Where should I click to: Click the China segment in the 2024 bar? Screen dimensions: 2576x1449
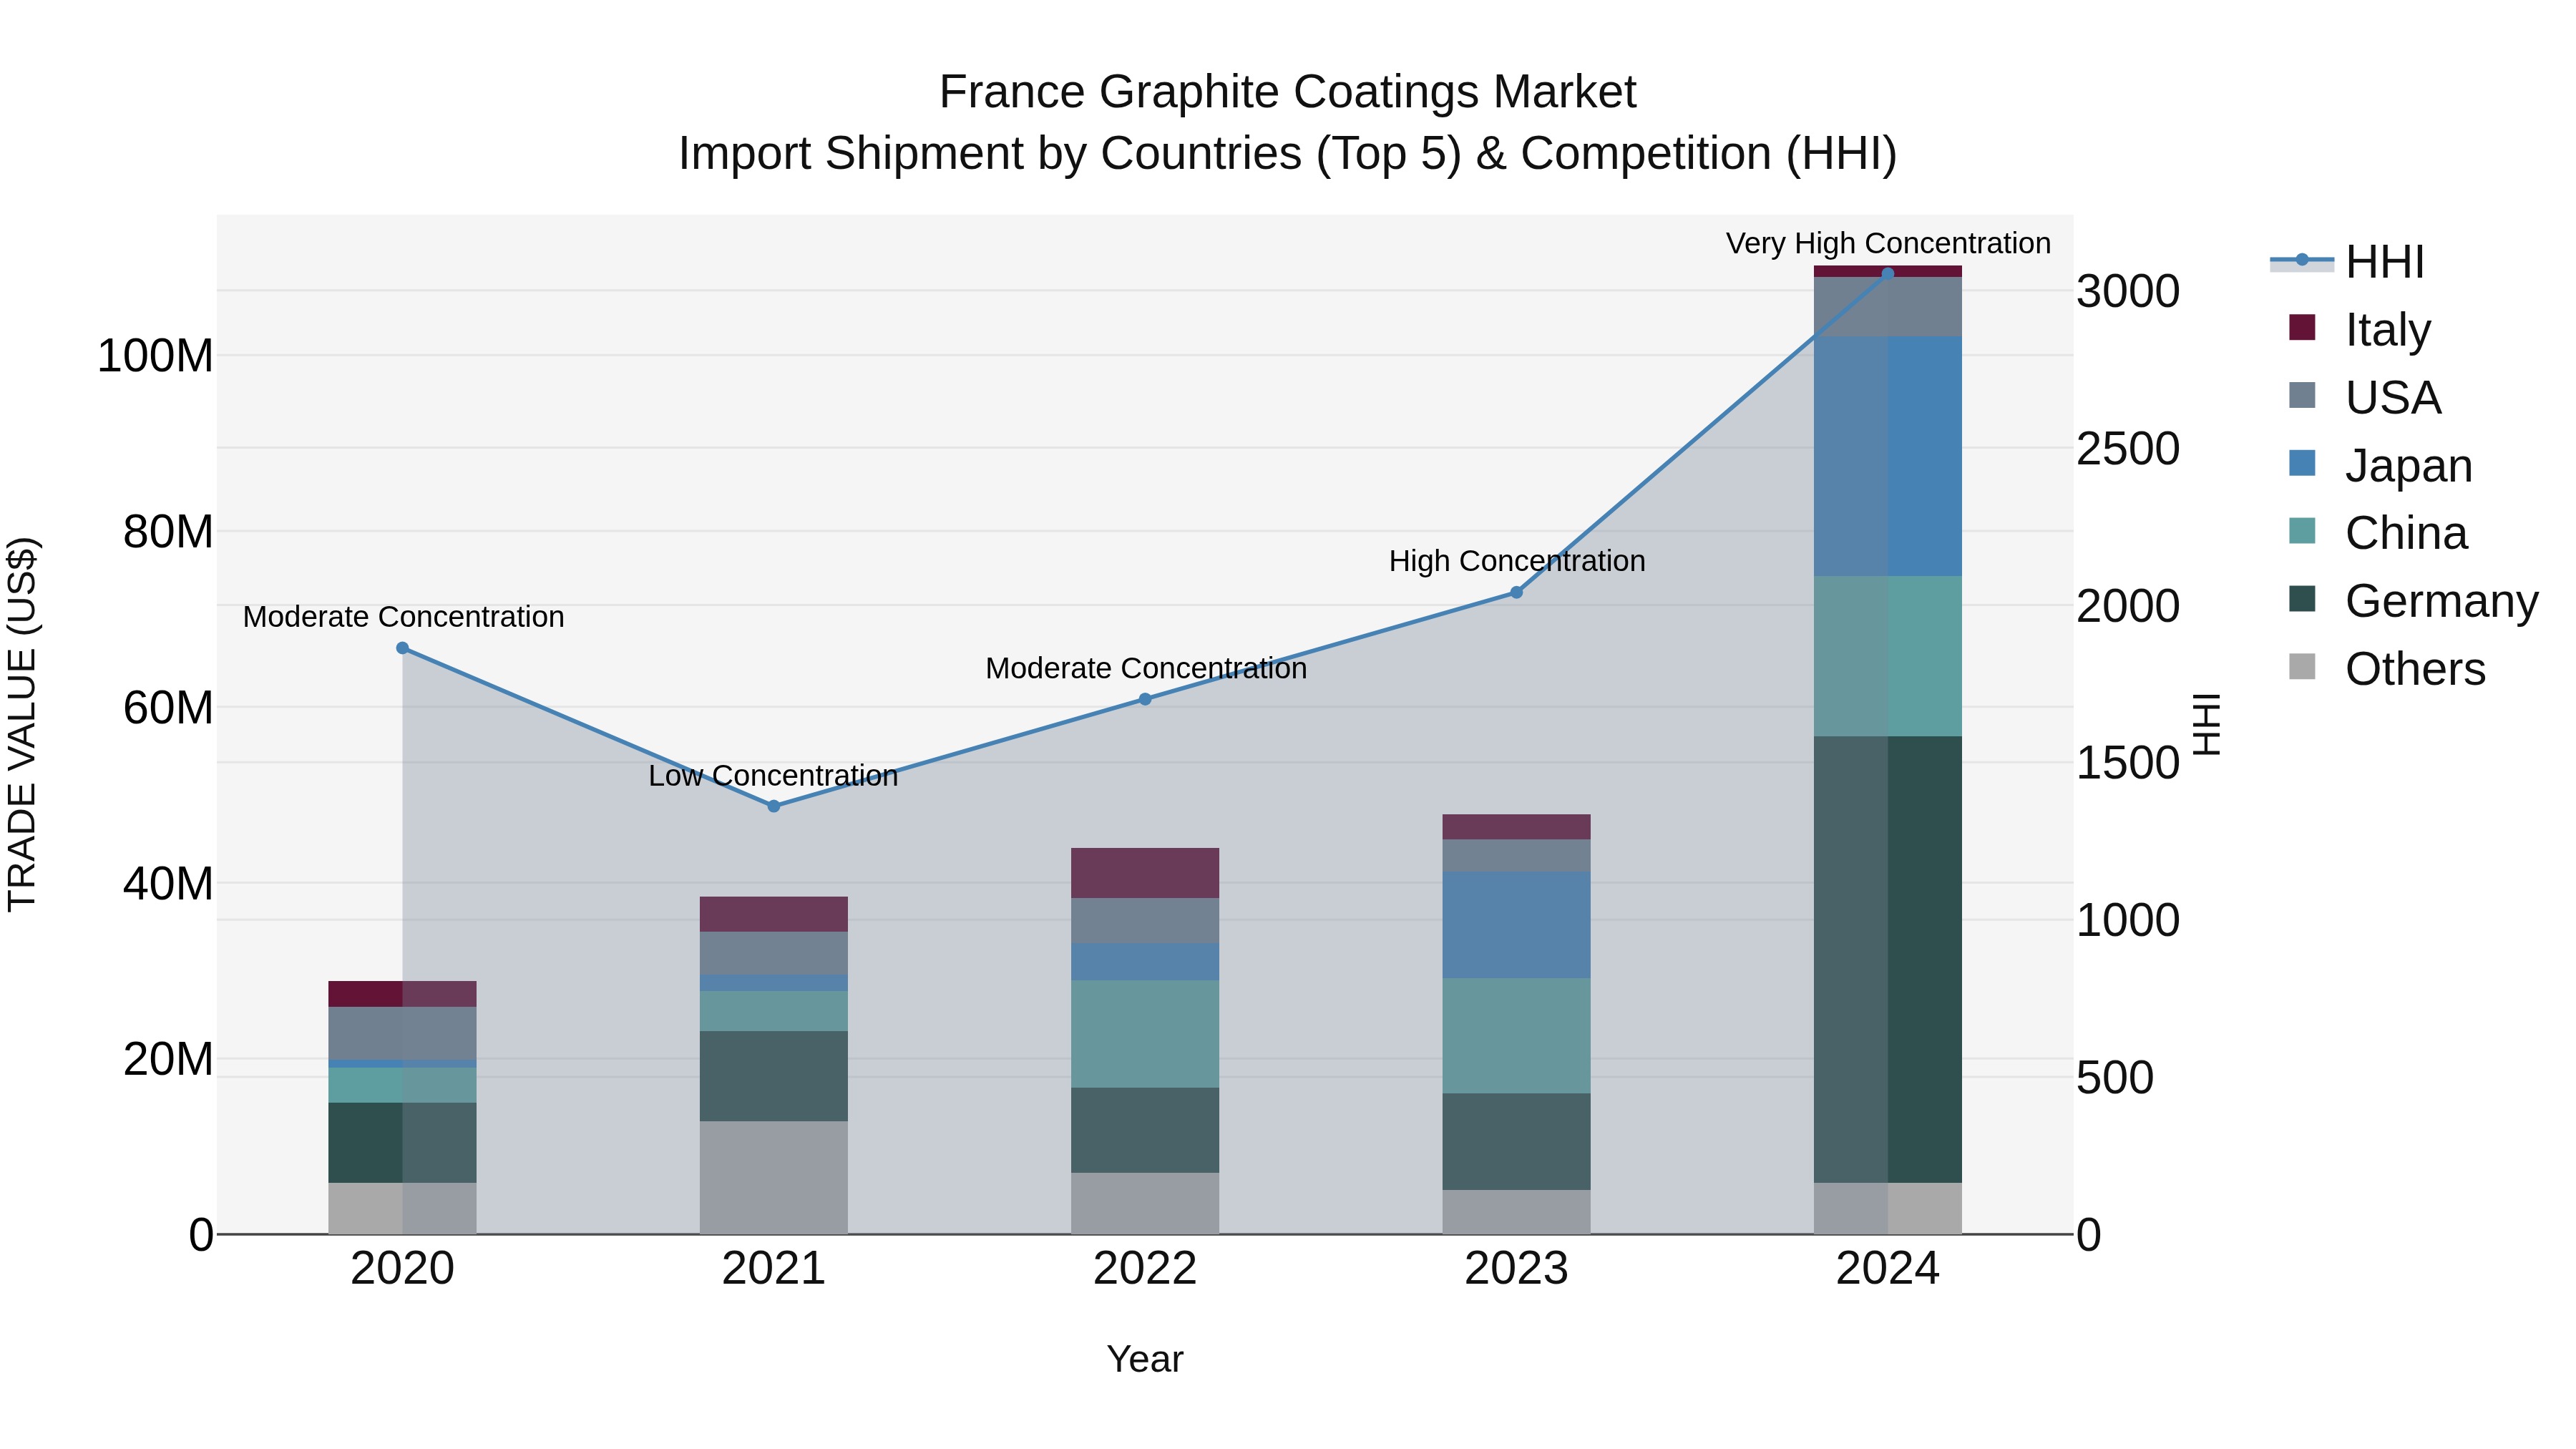tap(1888, 656)
